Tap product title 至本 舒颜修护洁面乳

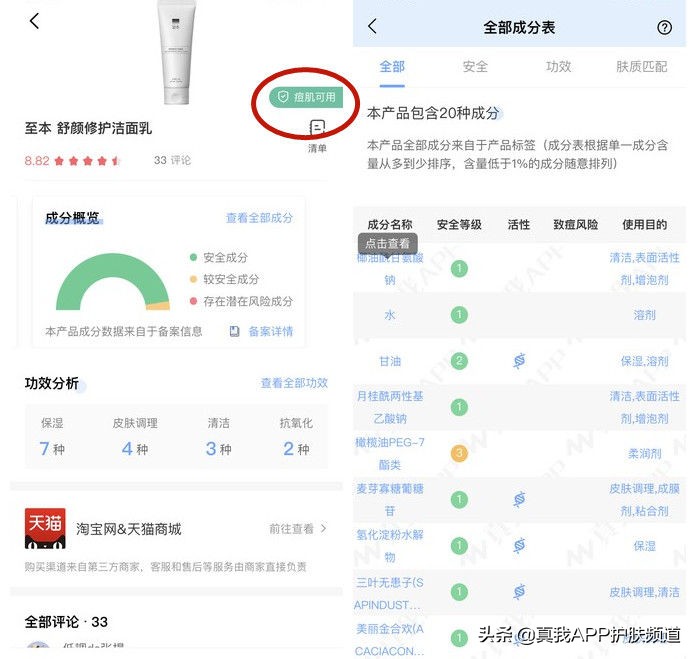point(88,128)
